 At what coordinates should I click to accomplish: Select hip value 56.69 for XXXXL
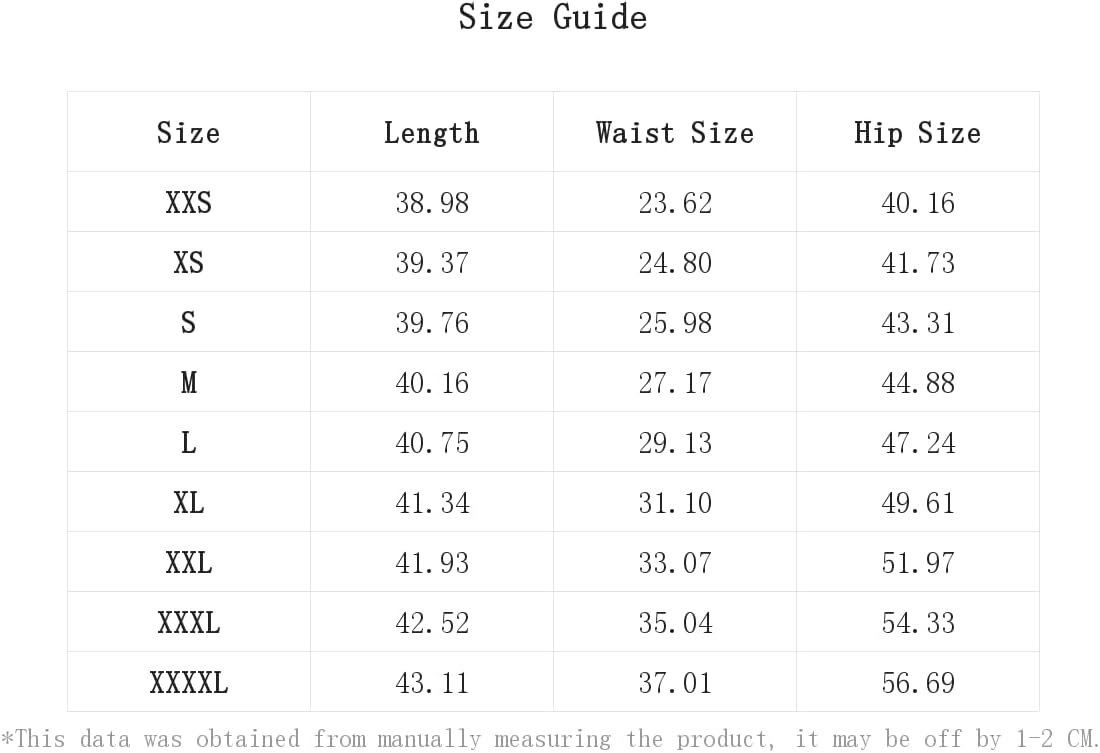tap(918, 683)
